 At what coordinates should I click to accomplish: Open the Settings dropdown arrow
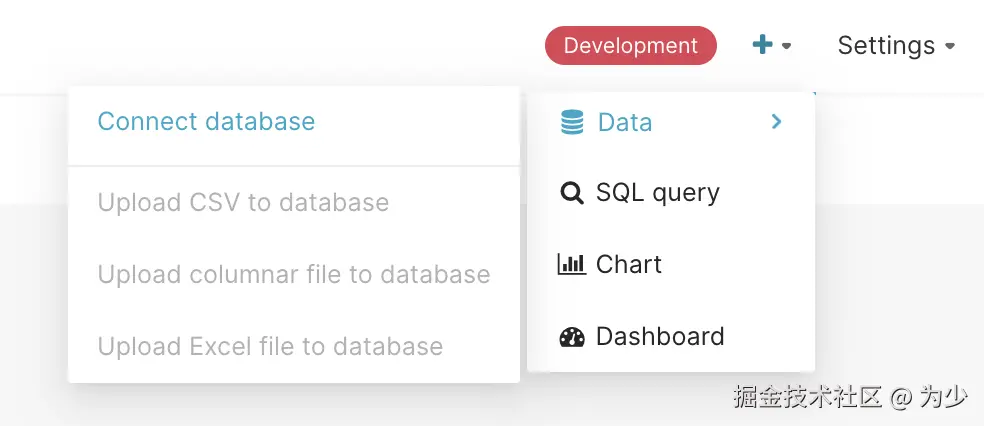950,46
